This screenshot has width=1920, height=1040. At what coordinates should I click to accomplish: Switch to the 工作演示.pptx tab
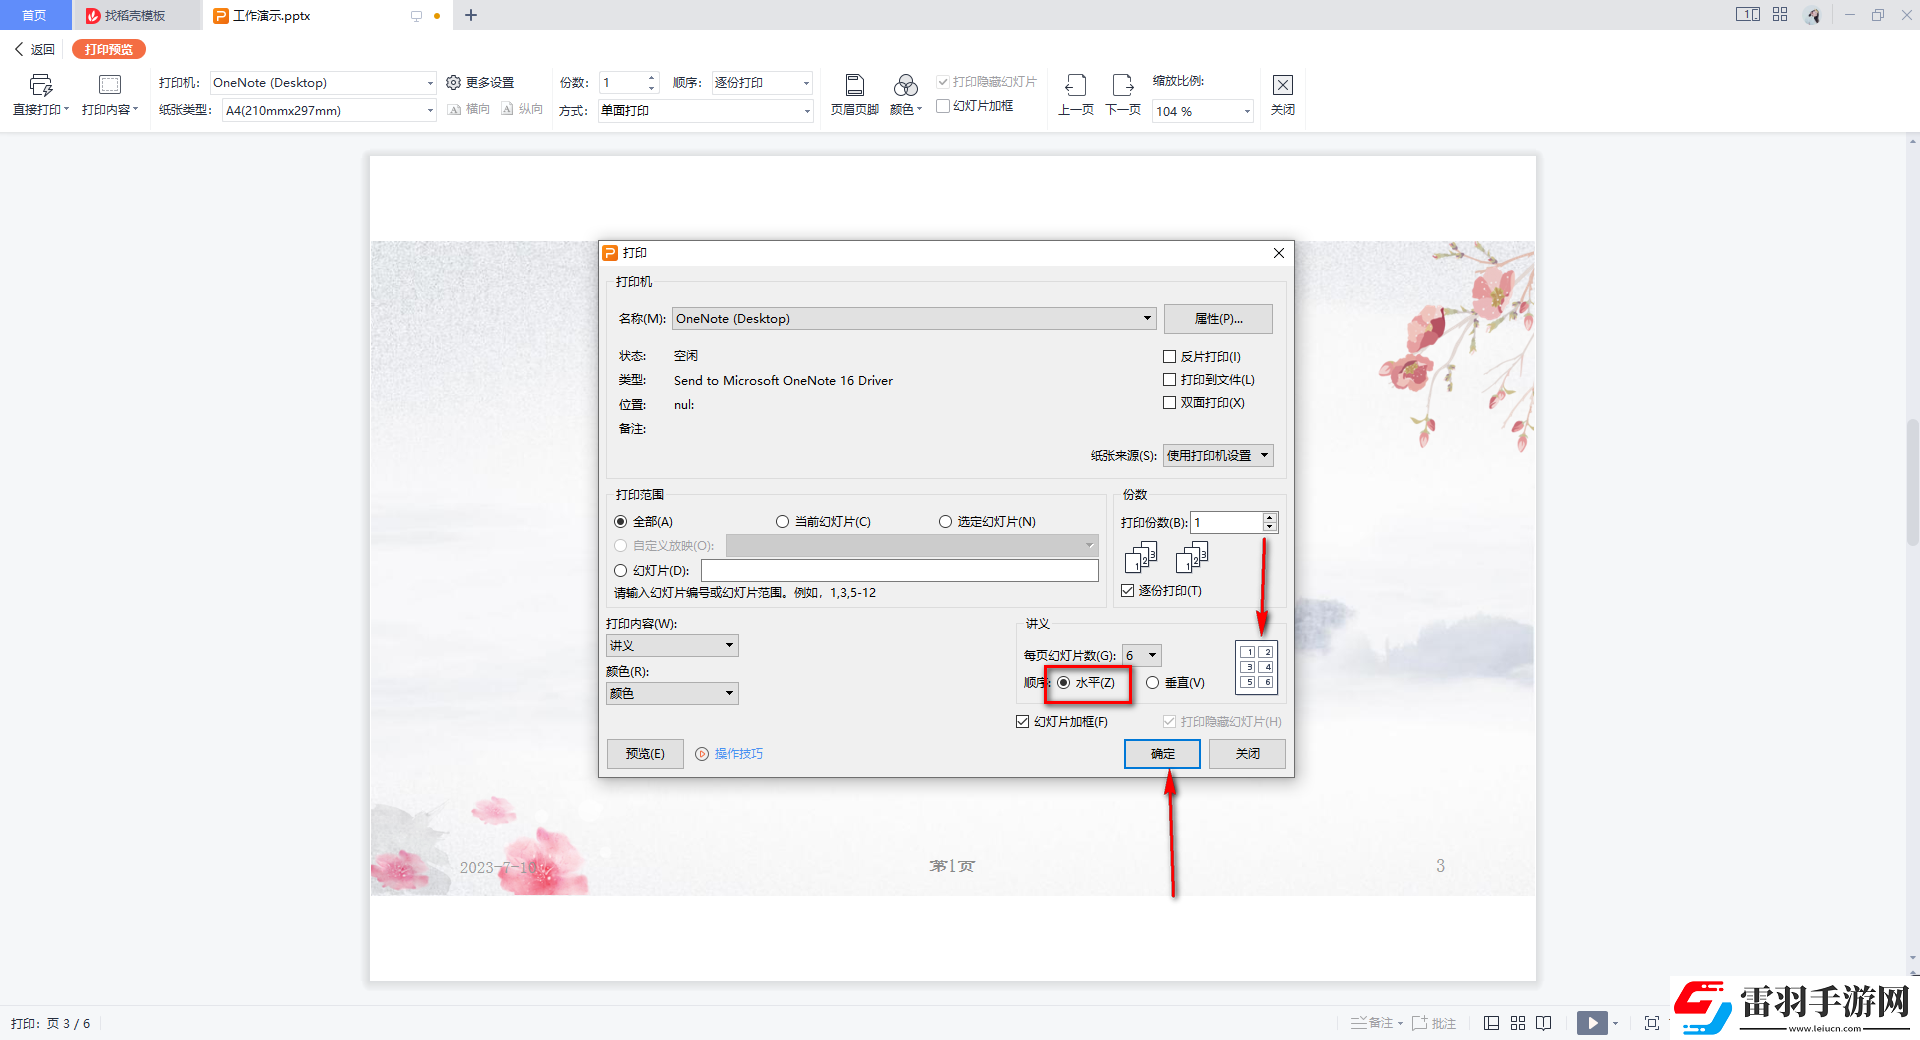(270, 16)
